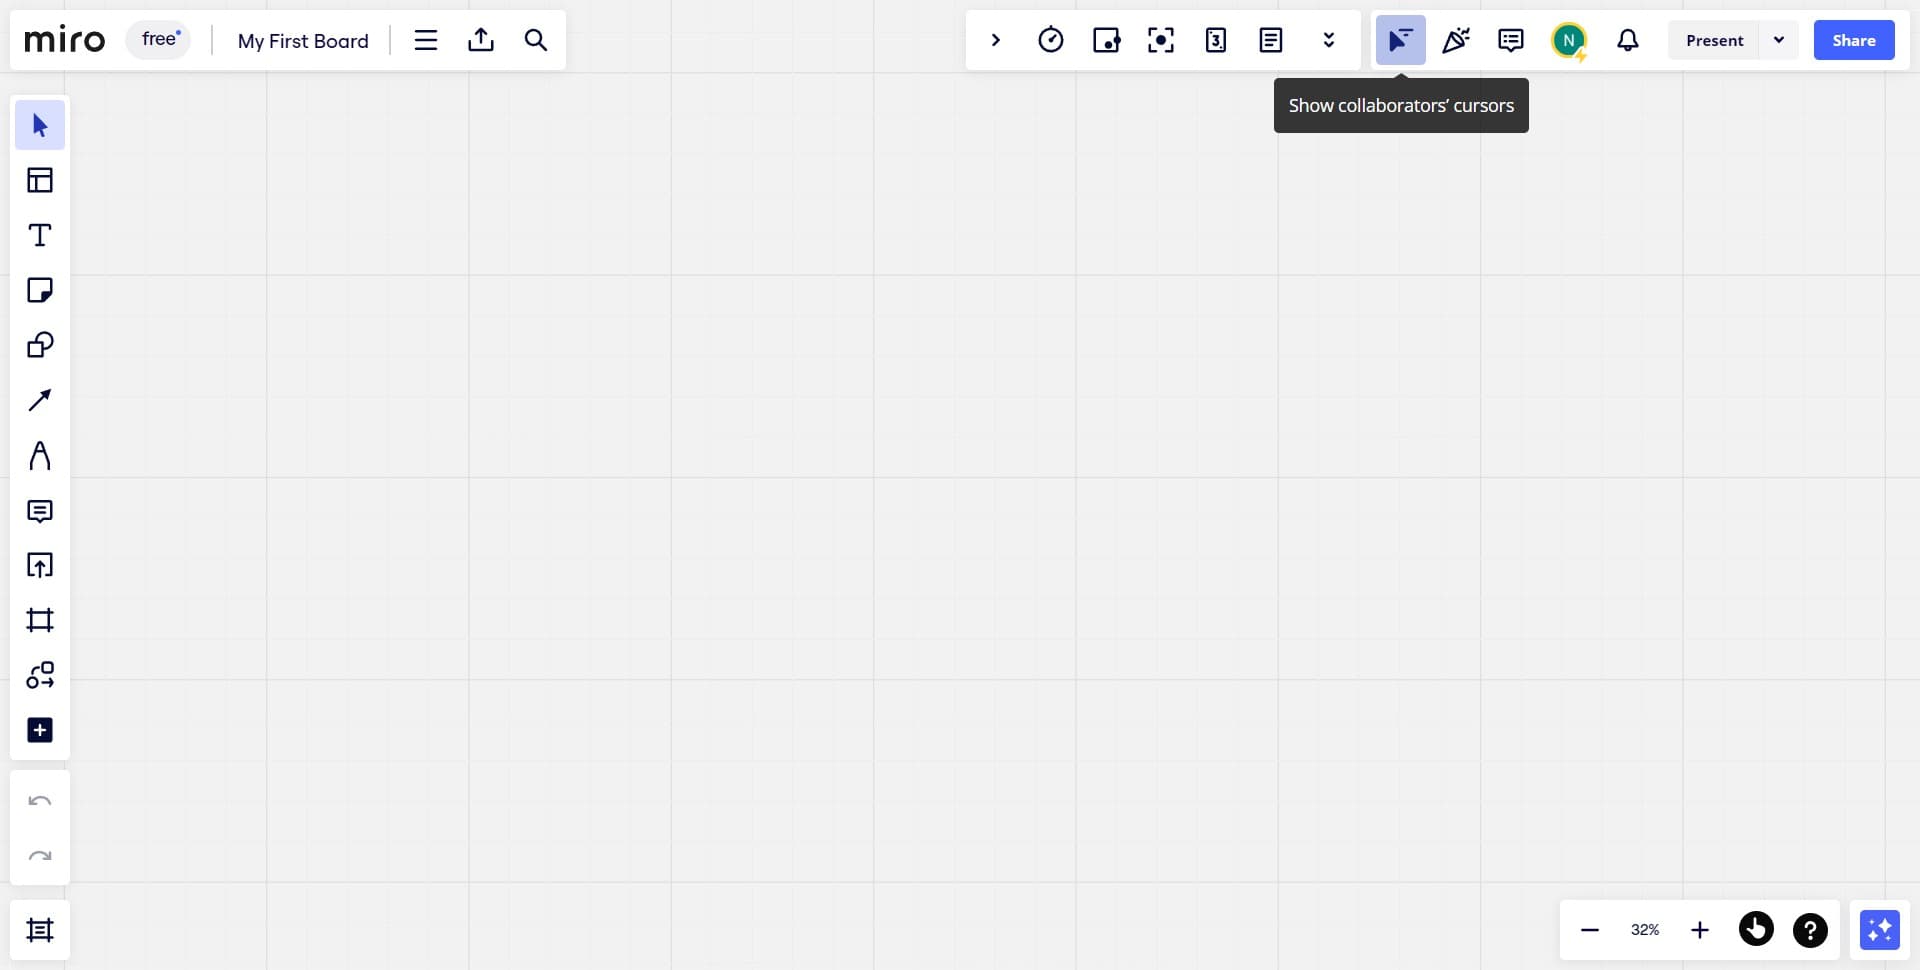Zoom in using plus control
This screenshot has width=1920, height=970.
(x=1699, y=930)
